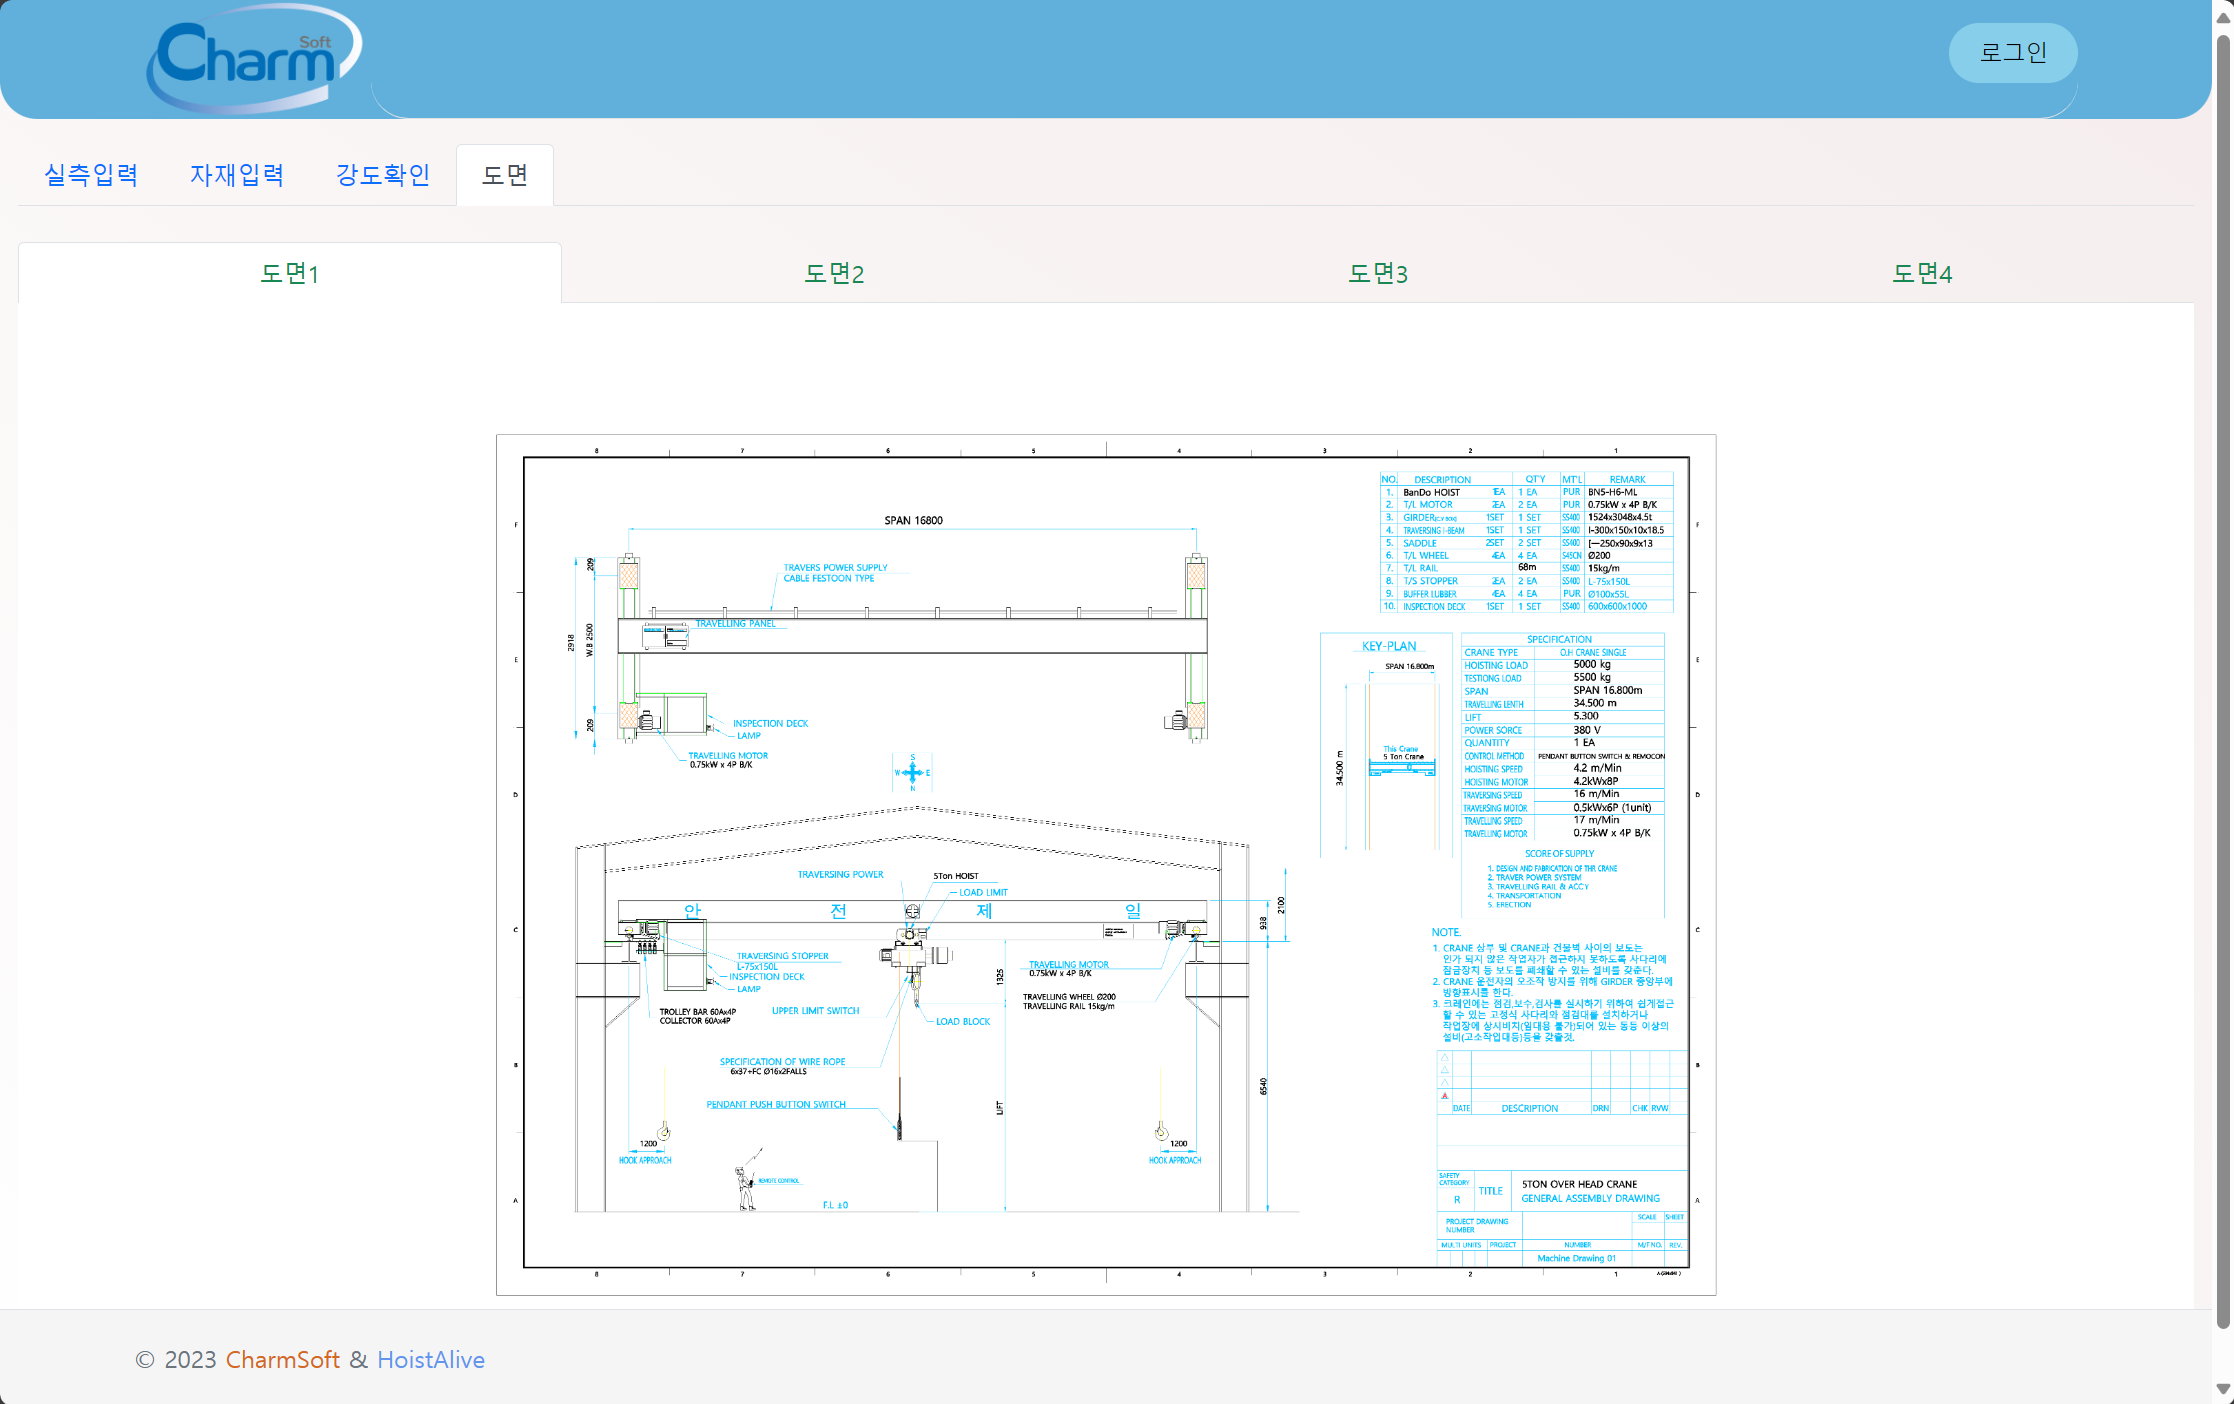This screenshot has width=2234, height=1404.
Task: Click the scrollbar down arrow
Action: point(2223,1389)
